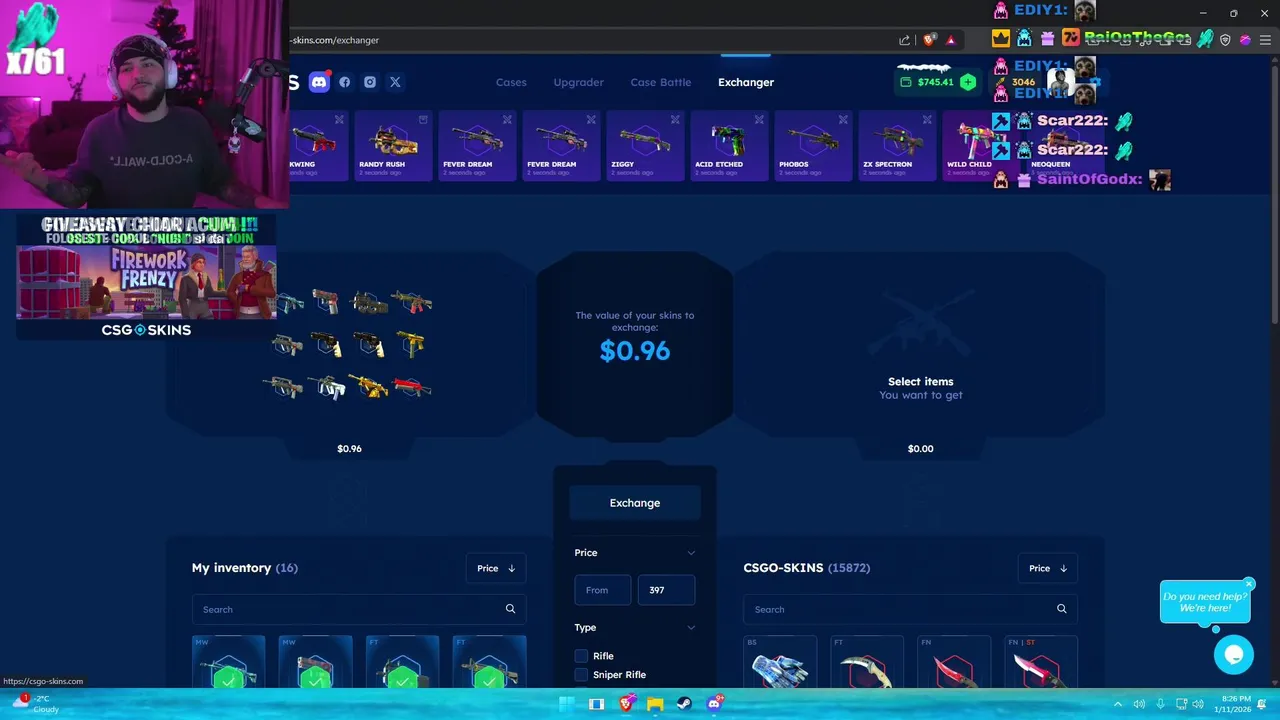Close the 'Do you need help?' popup

pos(1249,583)
